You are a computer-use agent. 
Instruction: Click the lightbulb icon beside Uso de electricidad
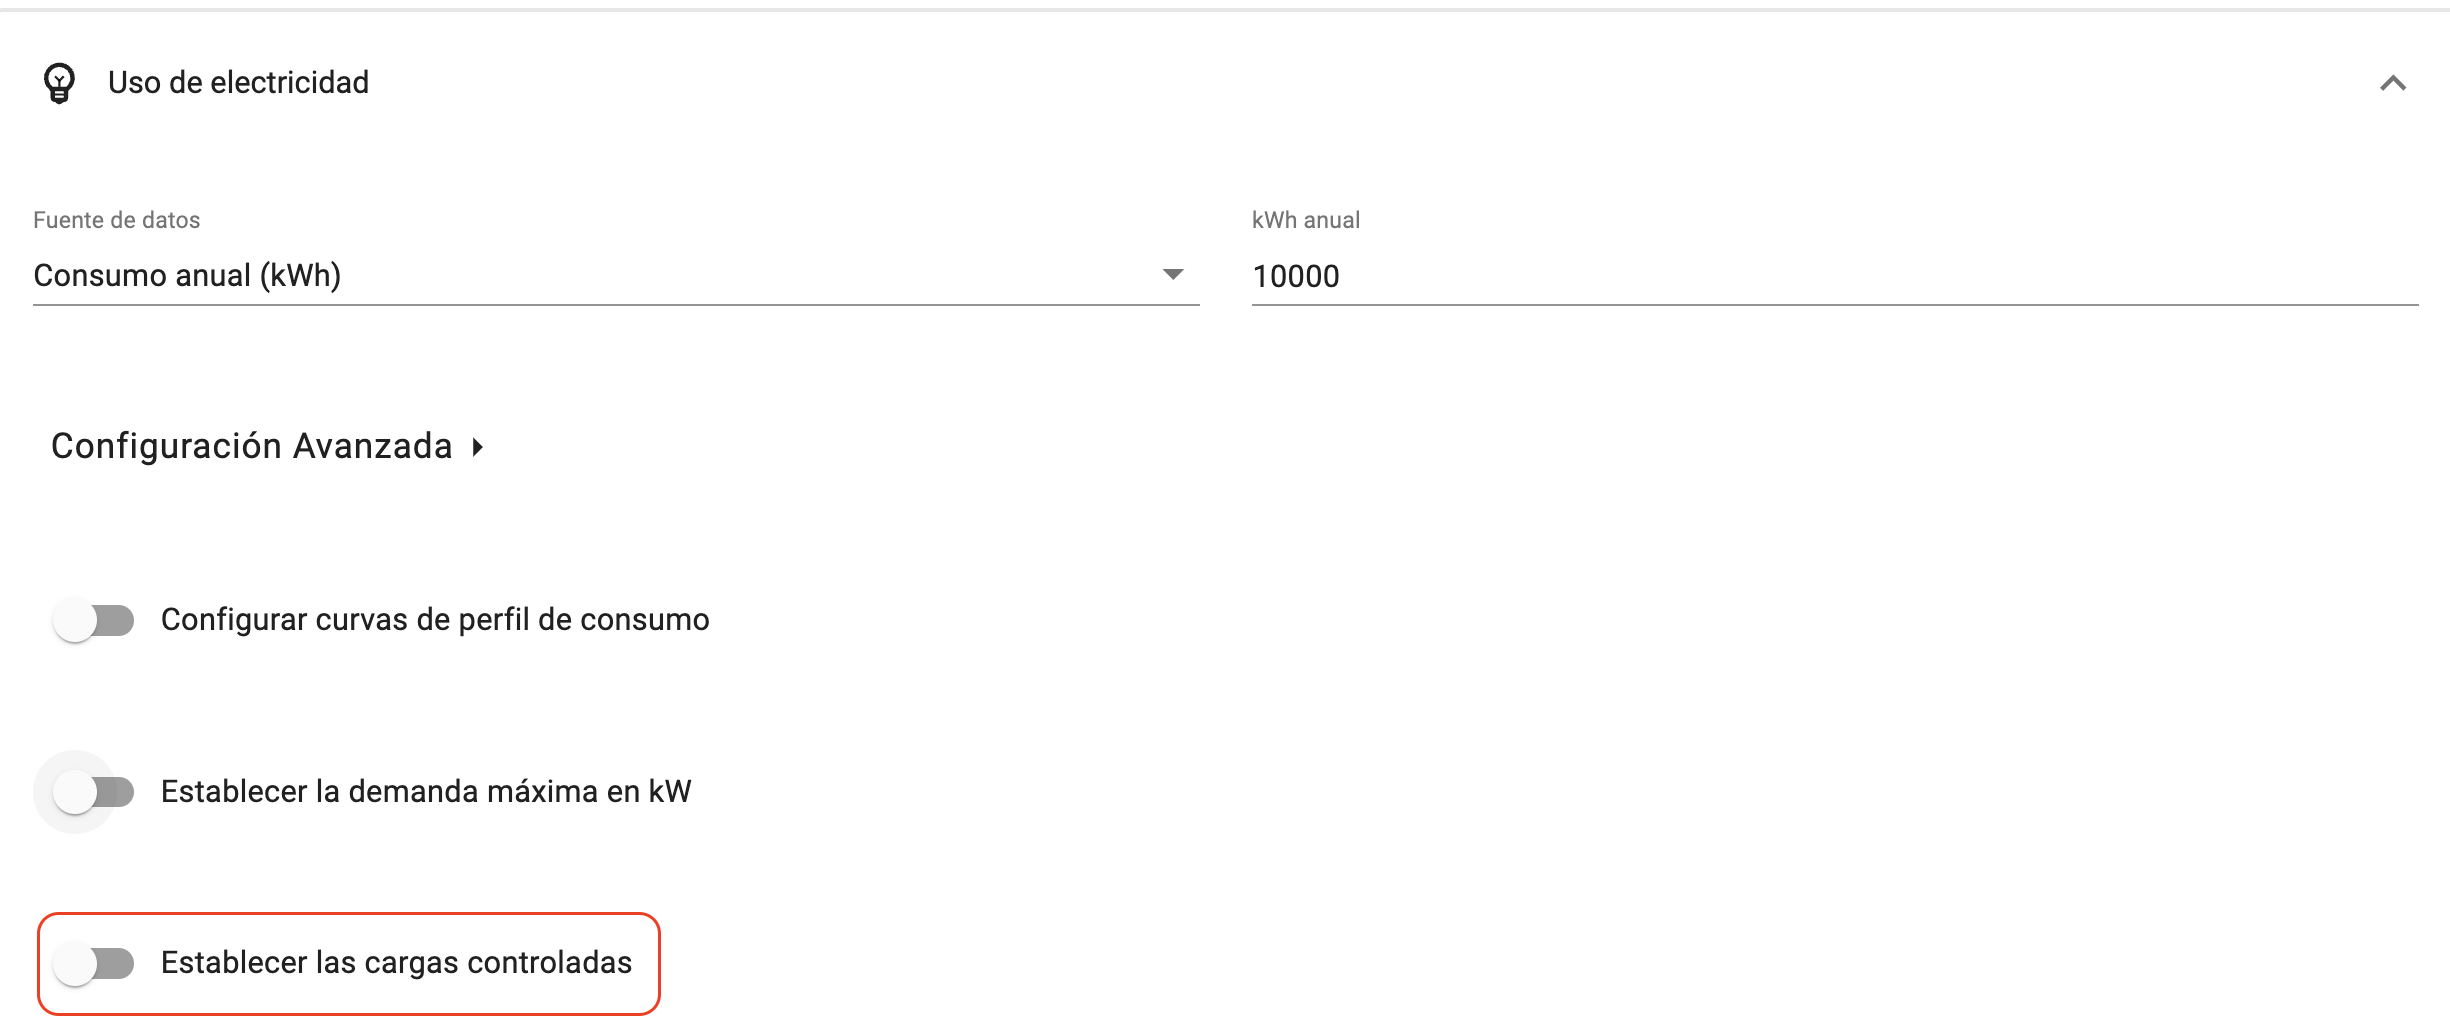click(x=59, y=83)
